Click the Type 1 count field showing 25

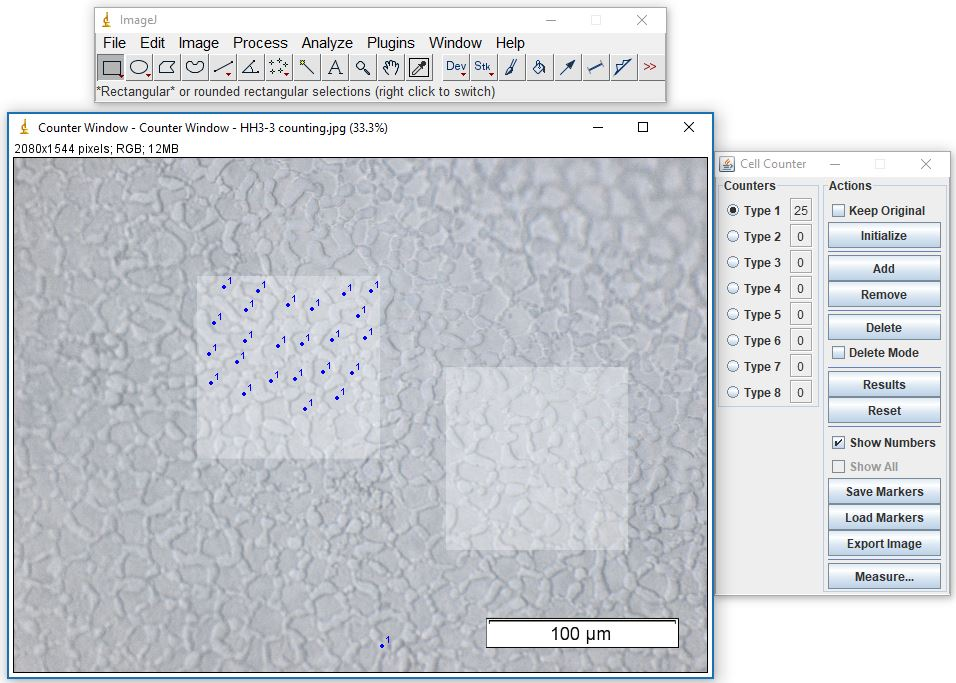(x=800, y=211)
